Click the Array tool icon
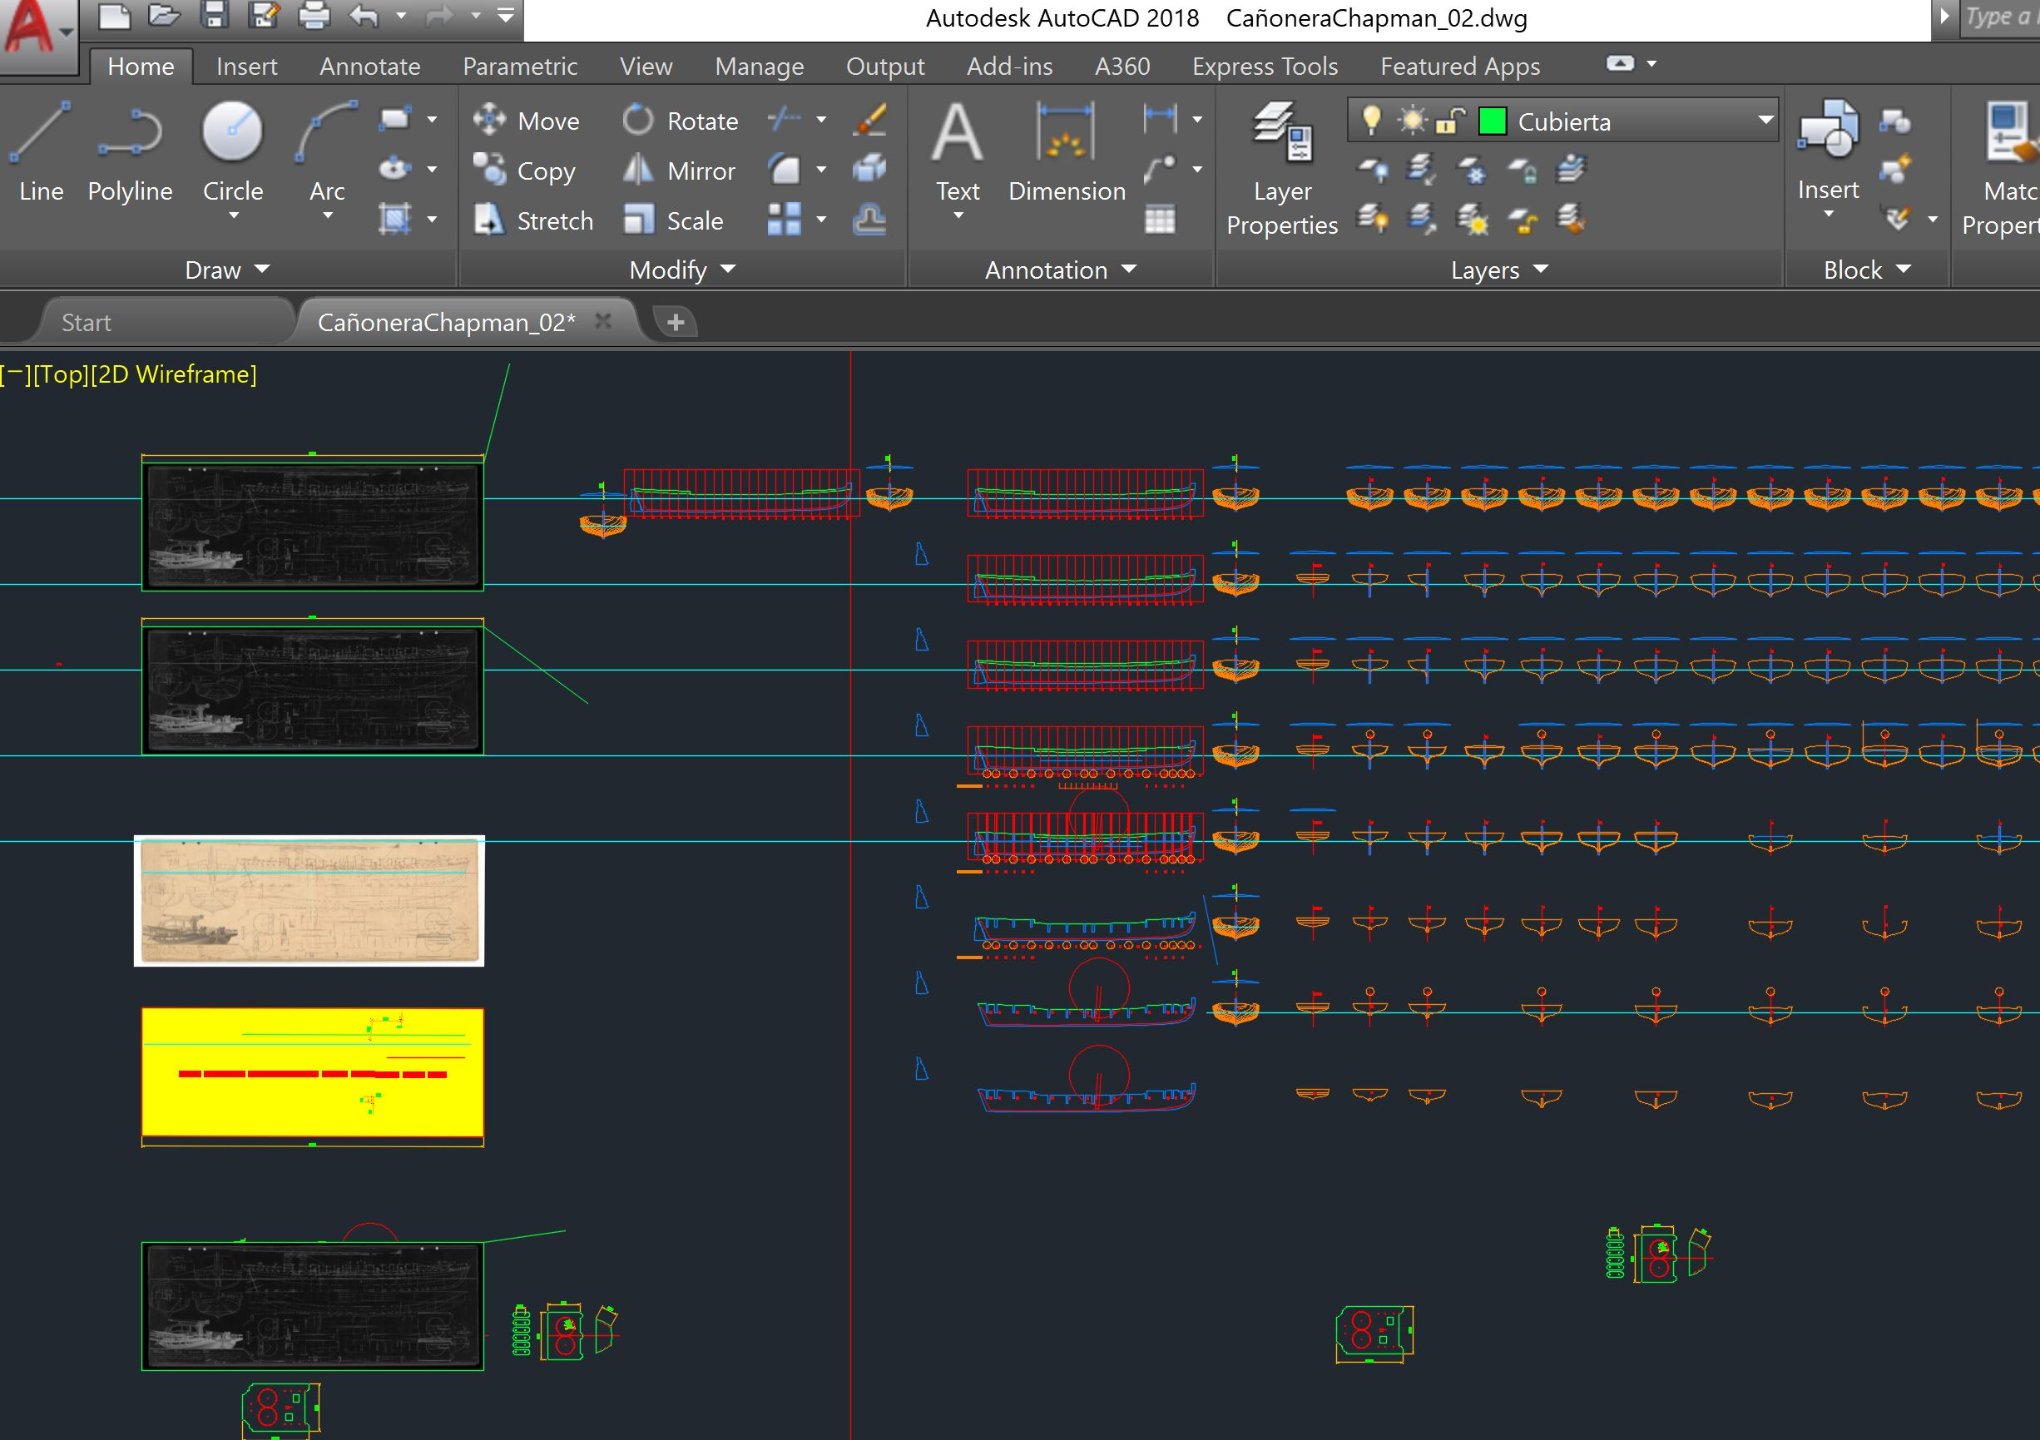This screenshot has height=1440, width=2040. 785,220
